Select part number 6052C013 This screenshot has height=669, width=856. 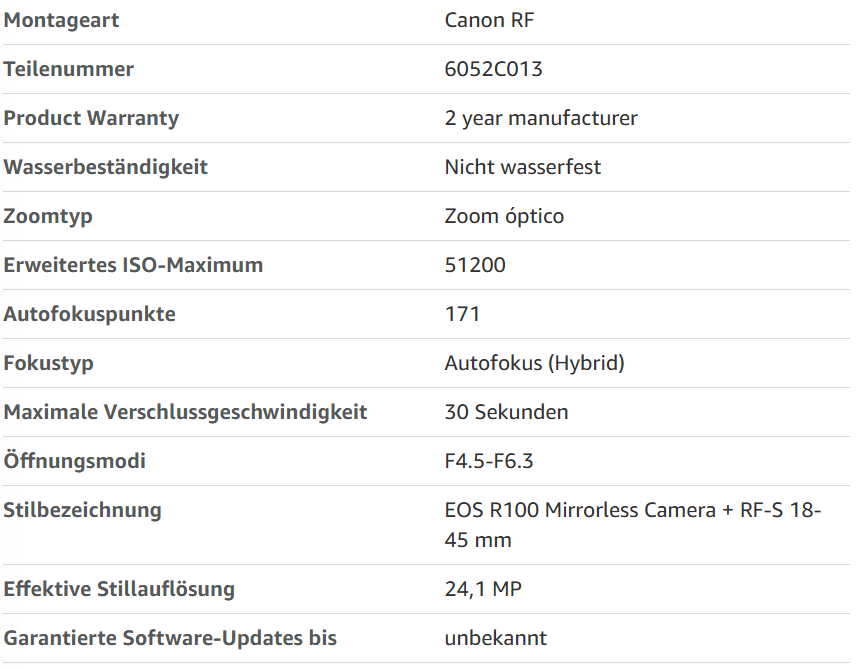(494, 69)
